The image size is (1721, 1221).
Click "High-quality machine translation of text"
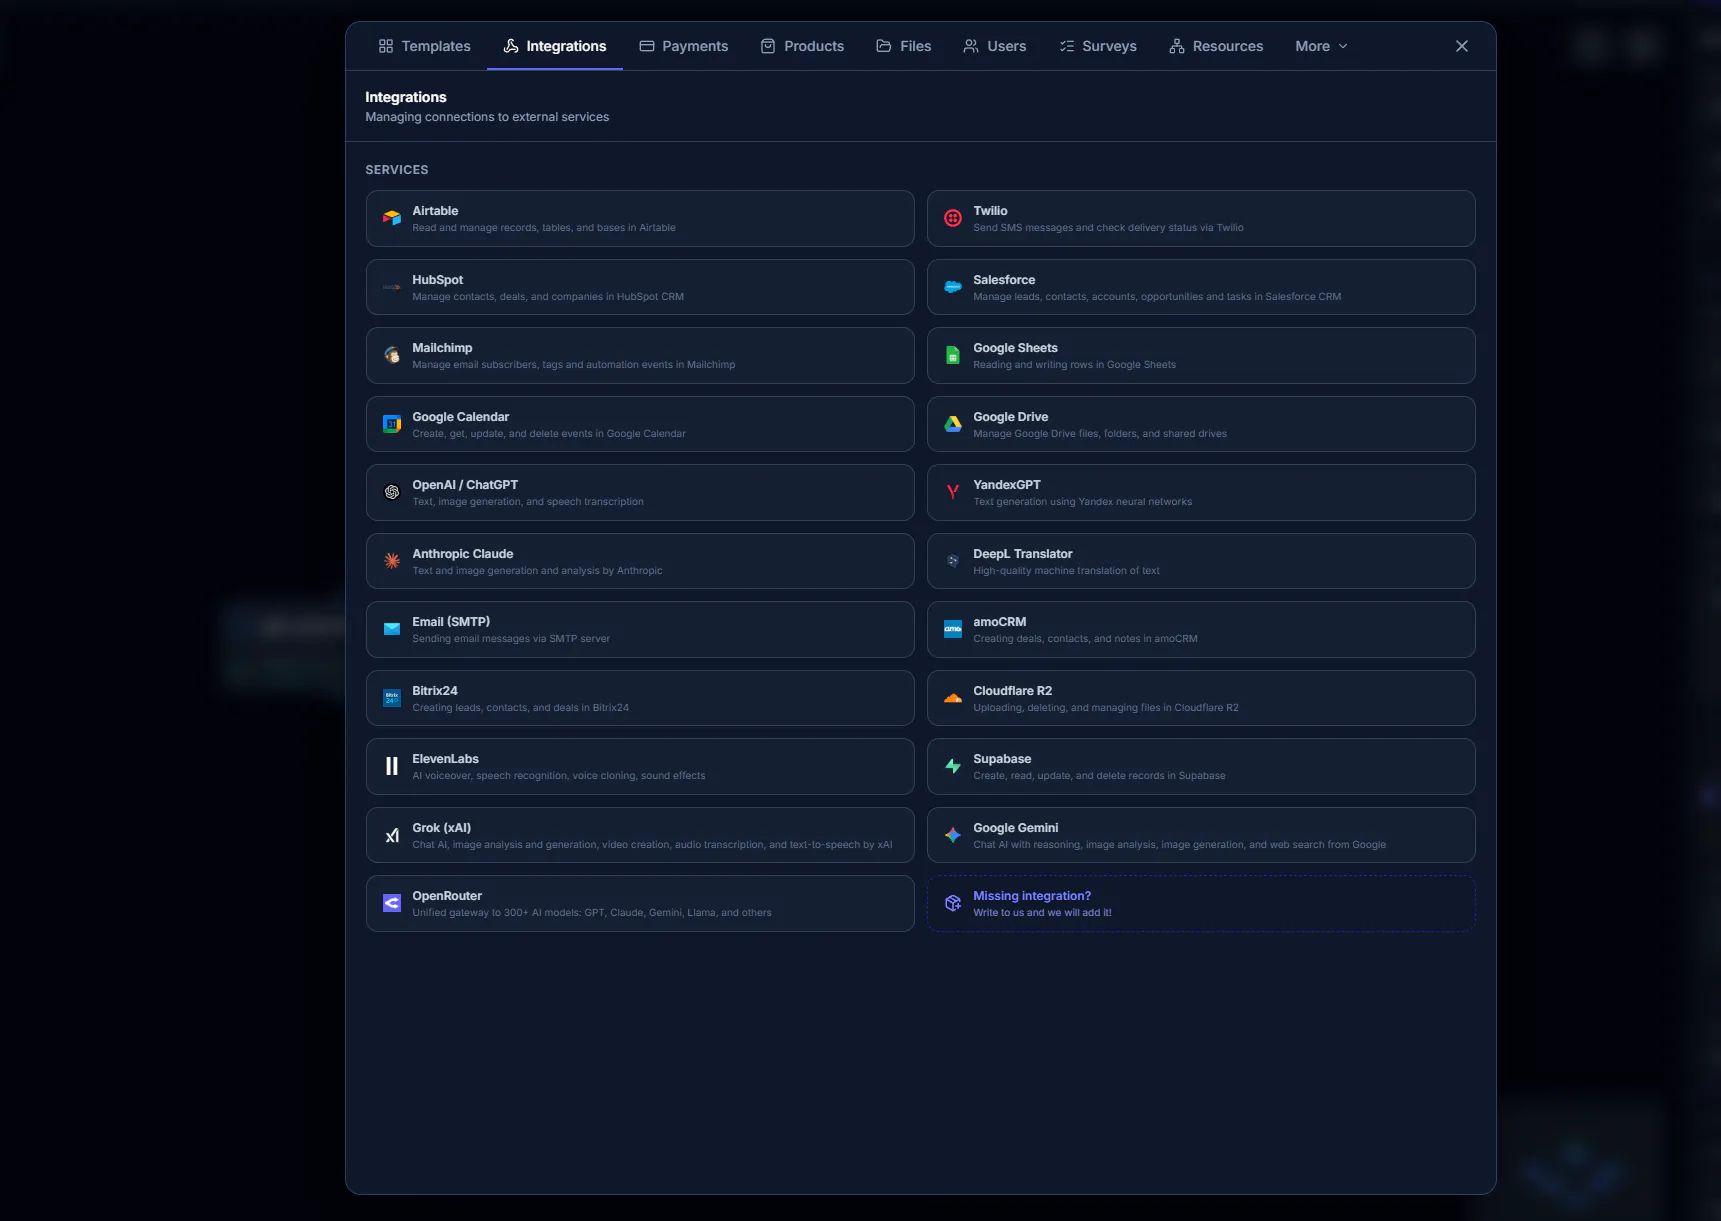pos(1066,571)
